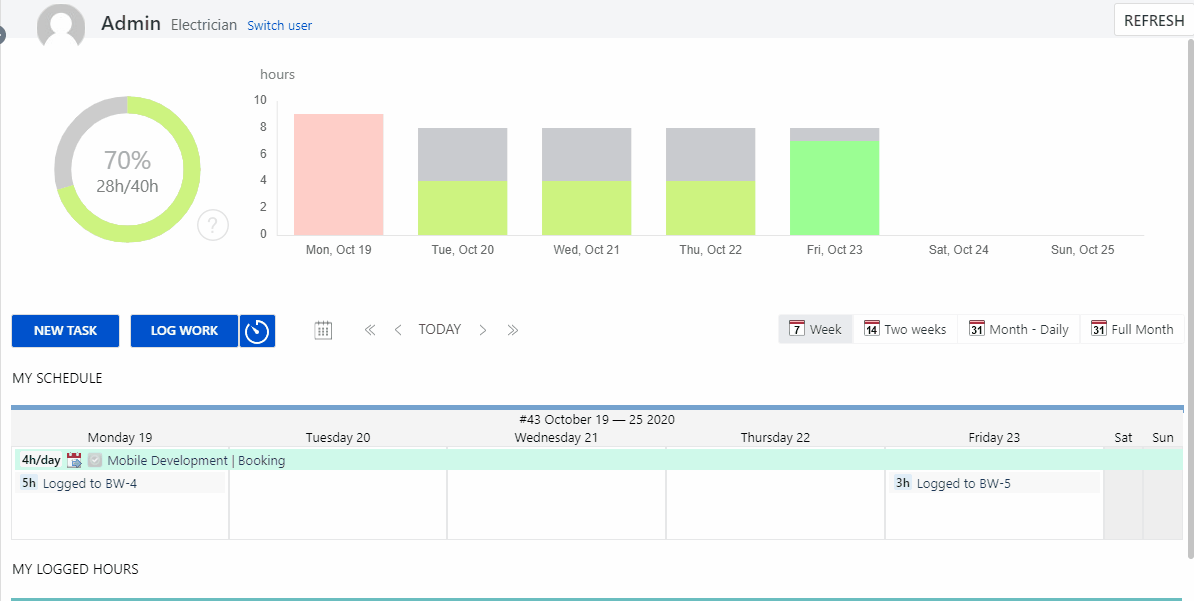Click the 7 calendar icon in Week

tap(797, 329)
